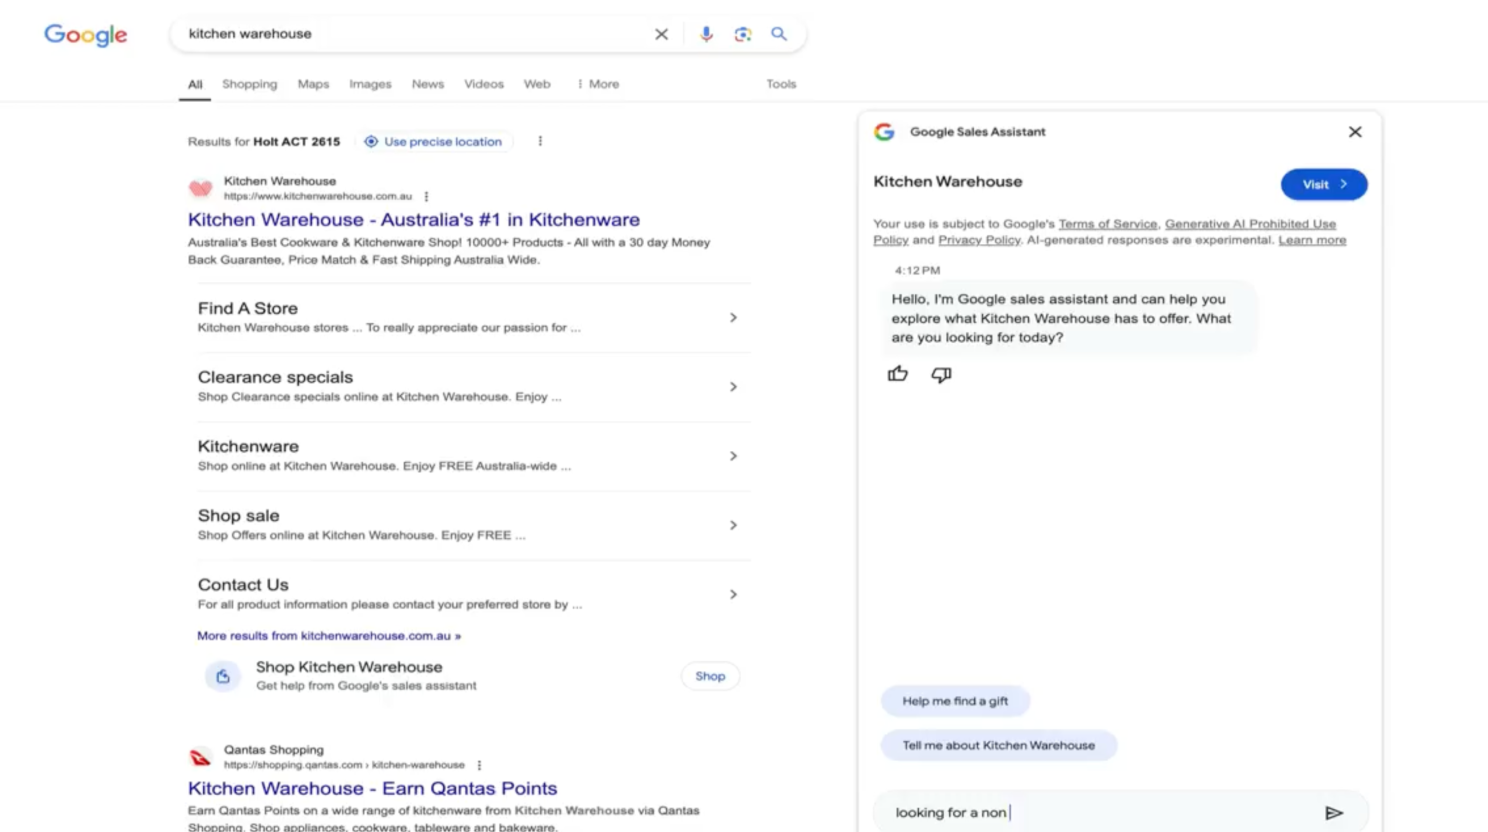Open the More search filters dropdown
Screen dimensions: 1488x832
[x=598, y=84]
